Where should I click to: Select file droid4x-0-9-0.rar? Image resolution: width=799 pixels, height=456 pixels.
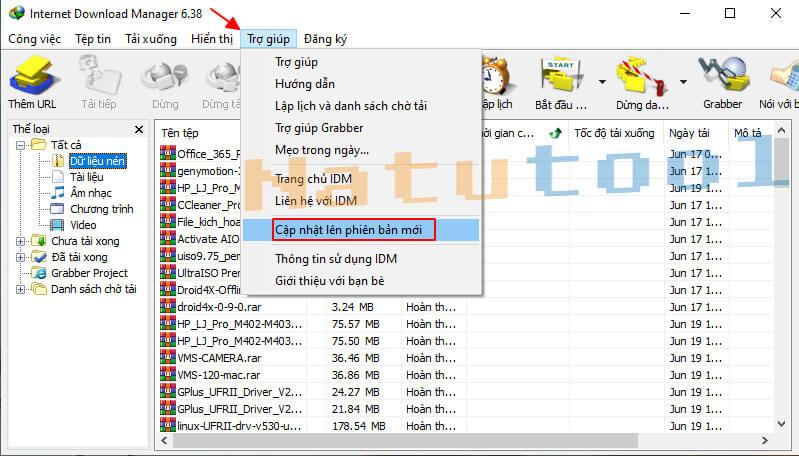point(219,307)
